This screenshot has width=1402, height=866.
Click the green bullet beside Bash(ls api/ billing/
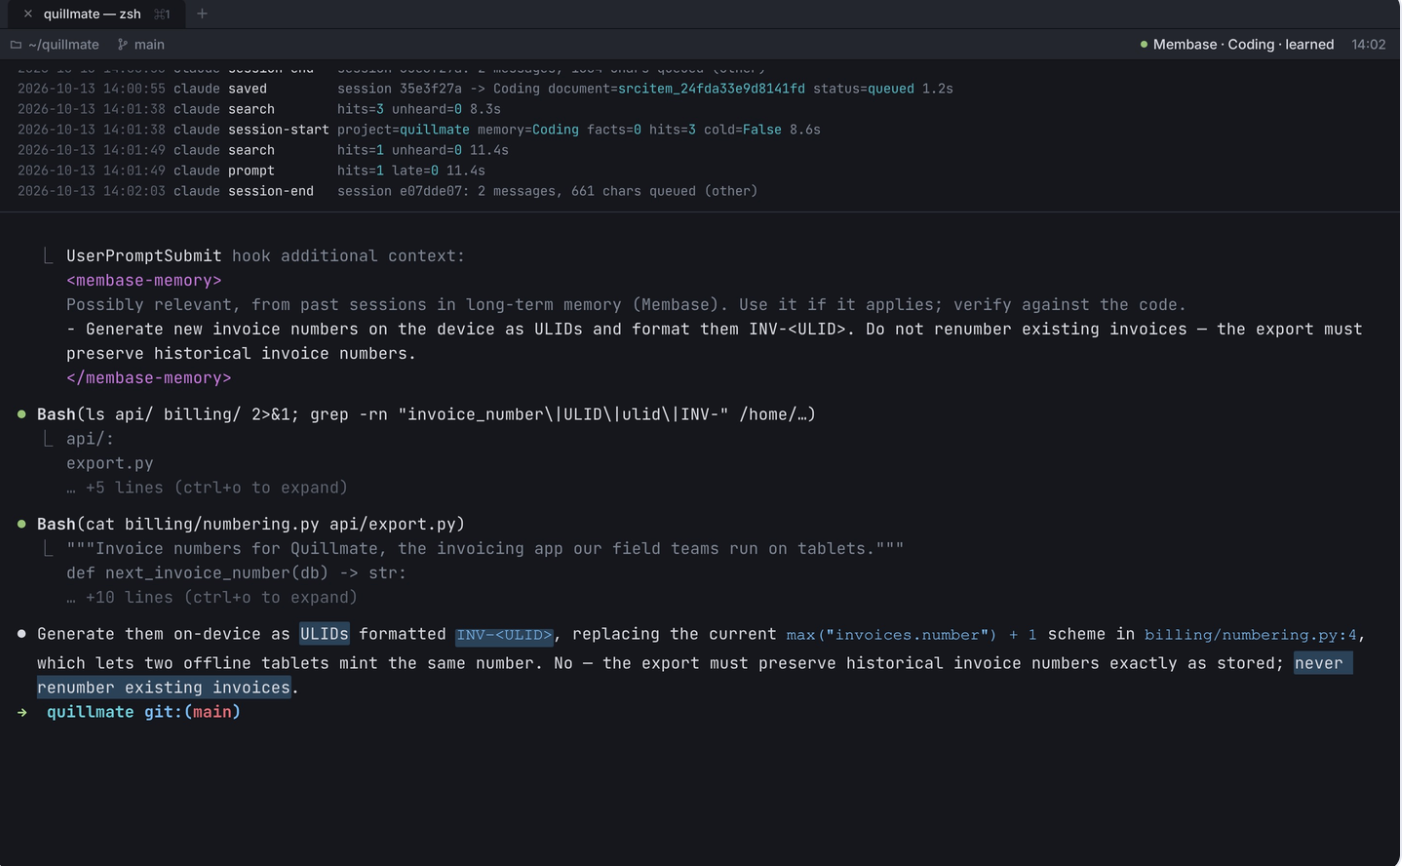22,414
